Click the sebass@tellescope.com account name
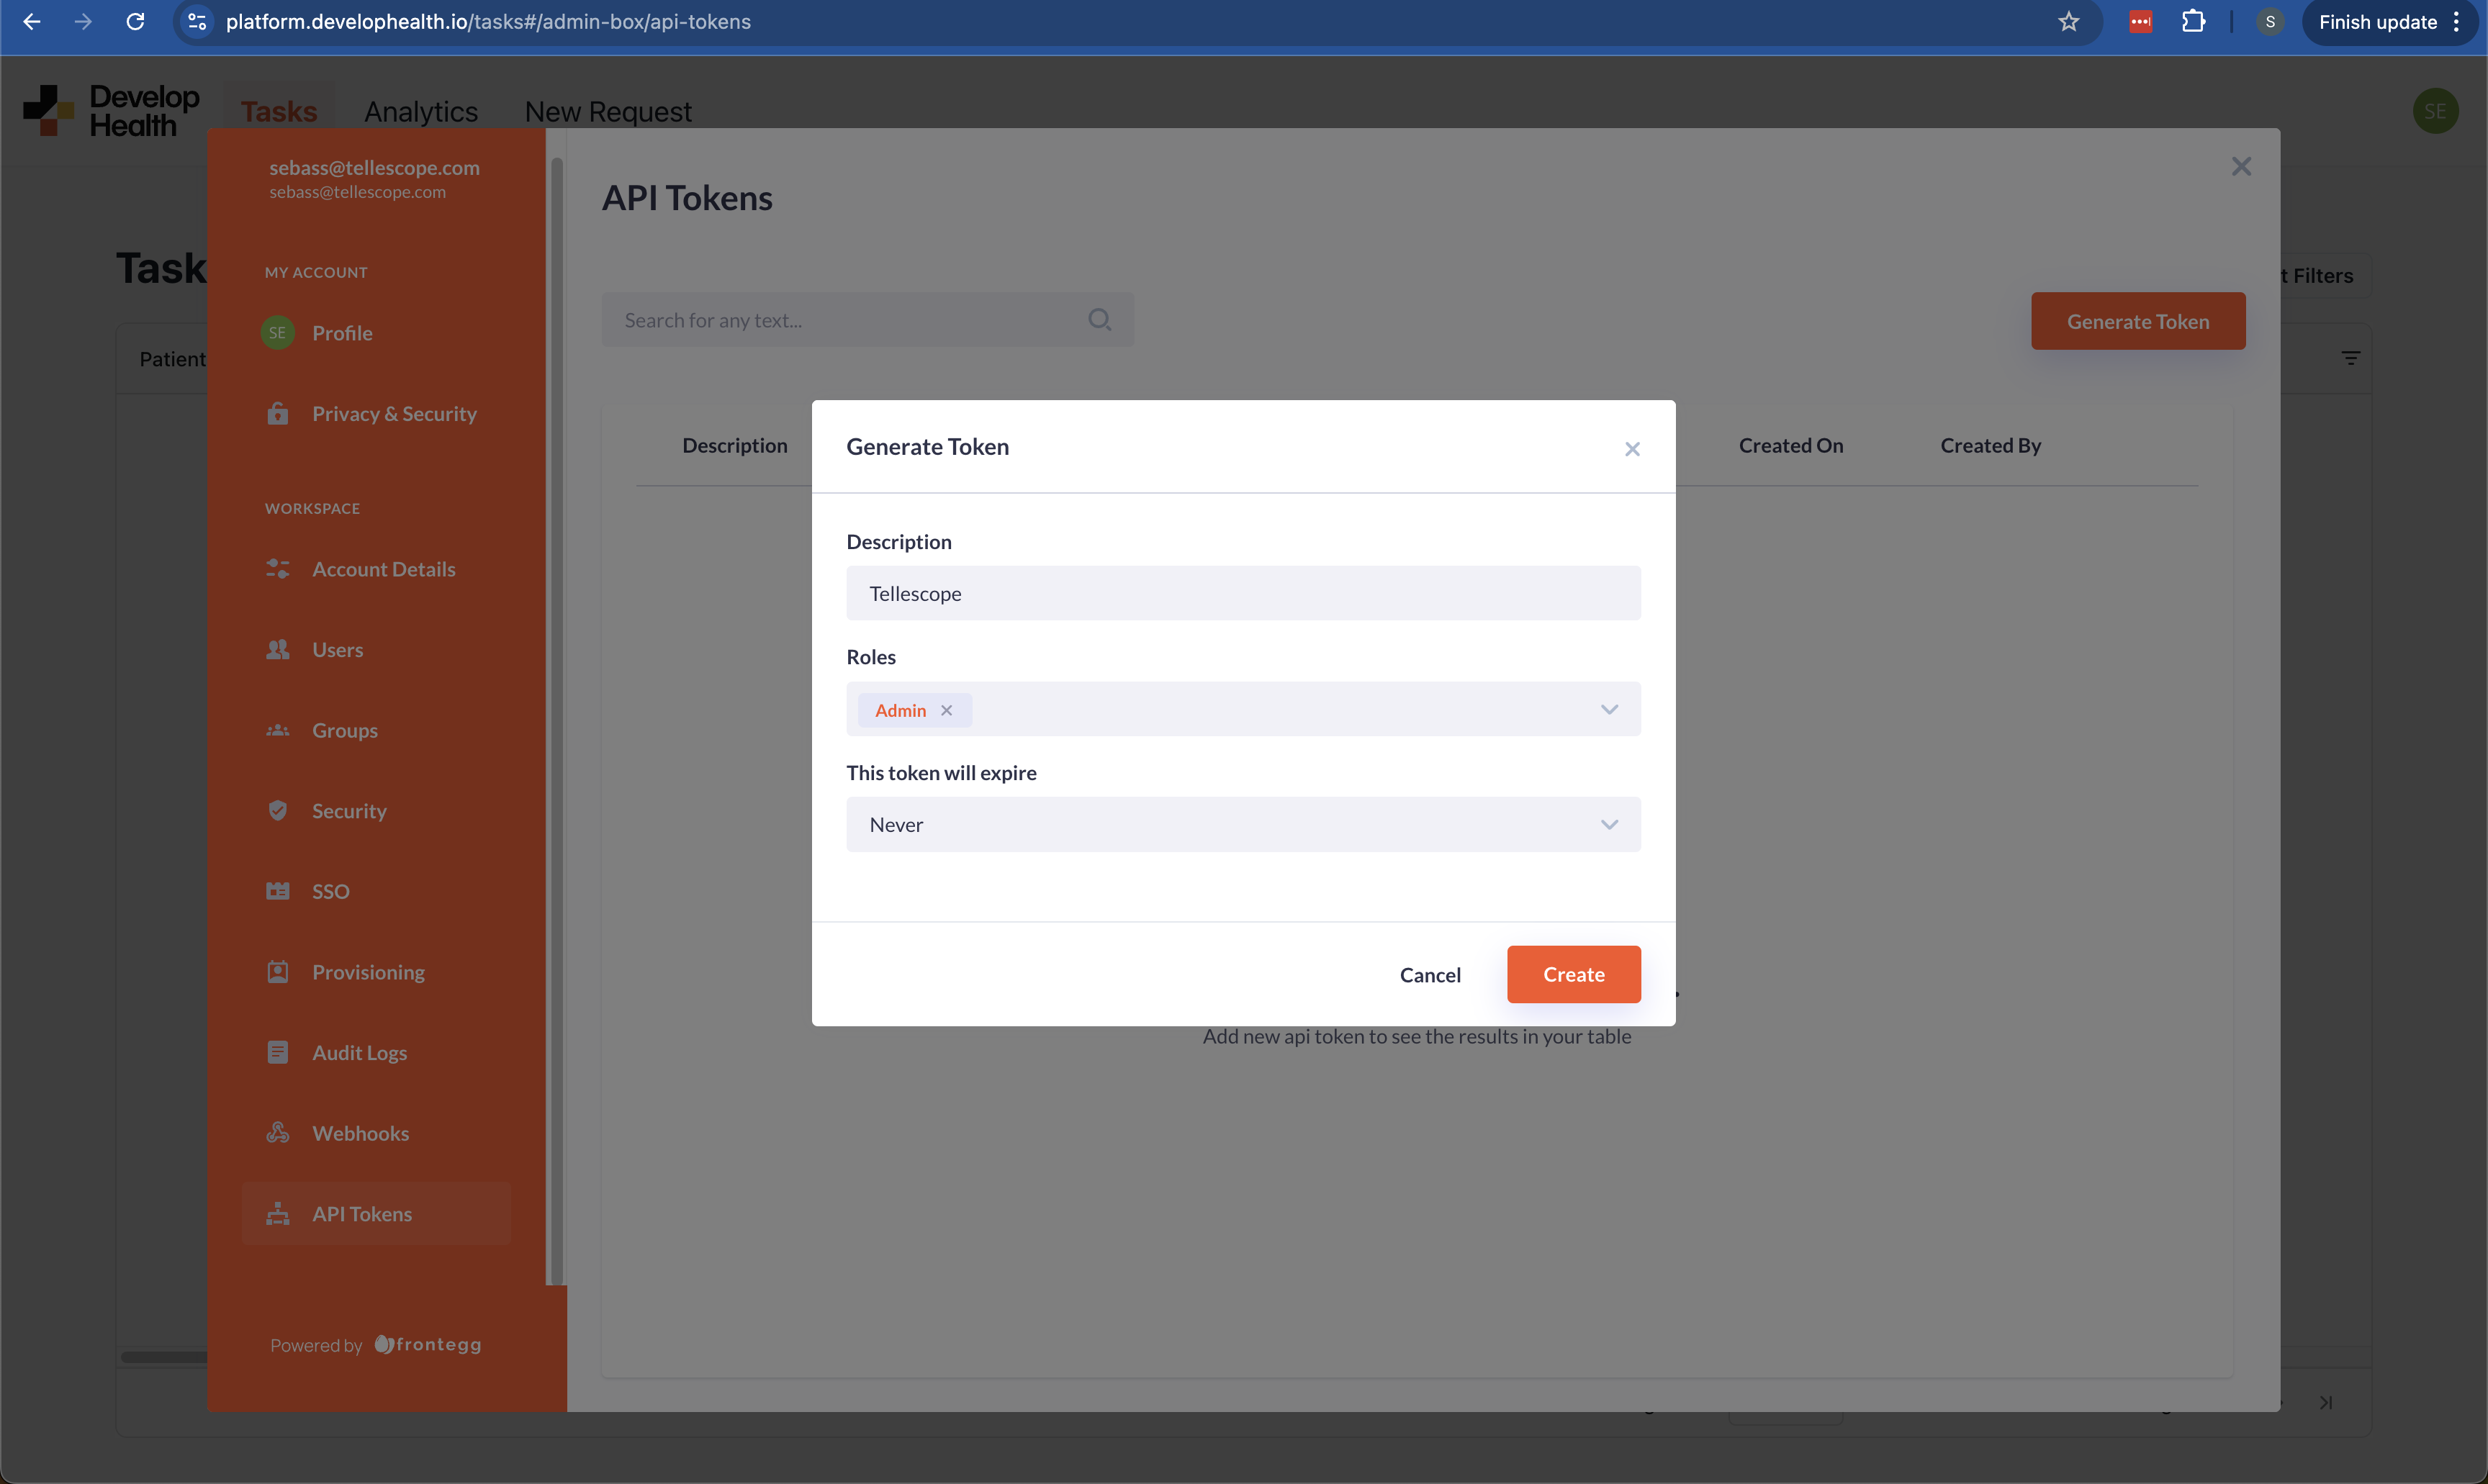This screenshot has height=1484, width=2488. click(x=374, y=167)
